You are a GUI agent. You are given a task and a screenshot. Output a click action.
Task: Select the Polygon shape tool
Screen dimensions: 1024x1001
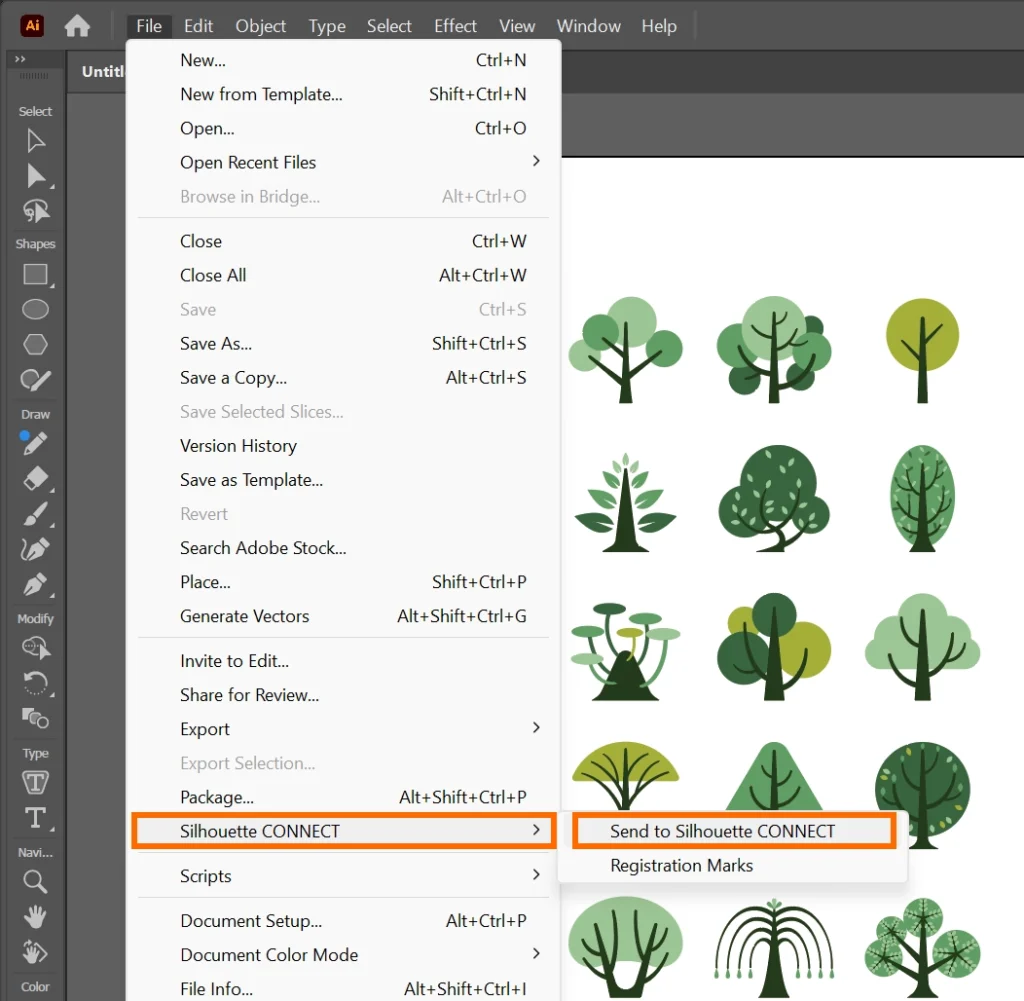tap(36, 345)
